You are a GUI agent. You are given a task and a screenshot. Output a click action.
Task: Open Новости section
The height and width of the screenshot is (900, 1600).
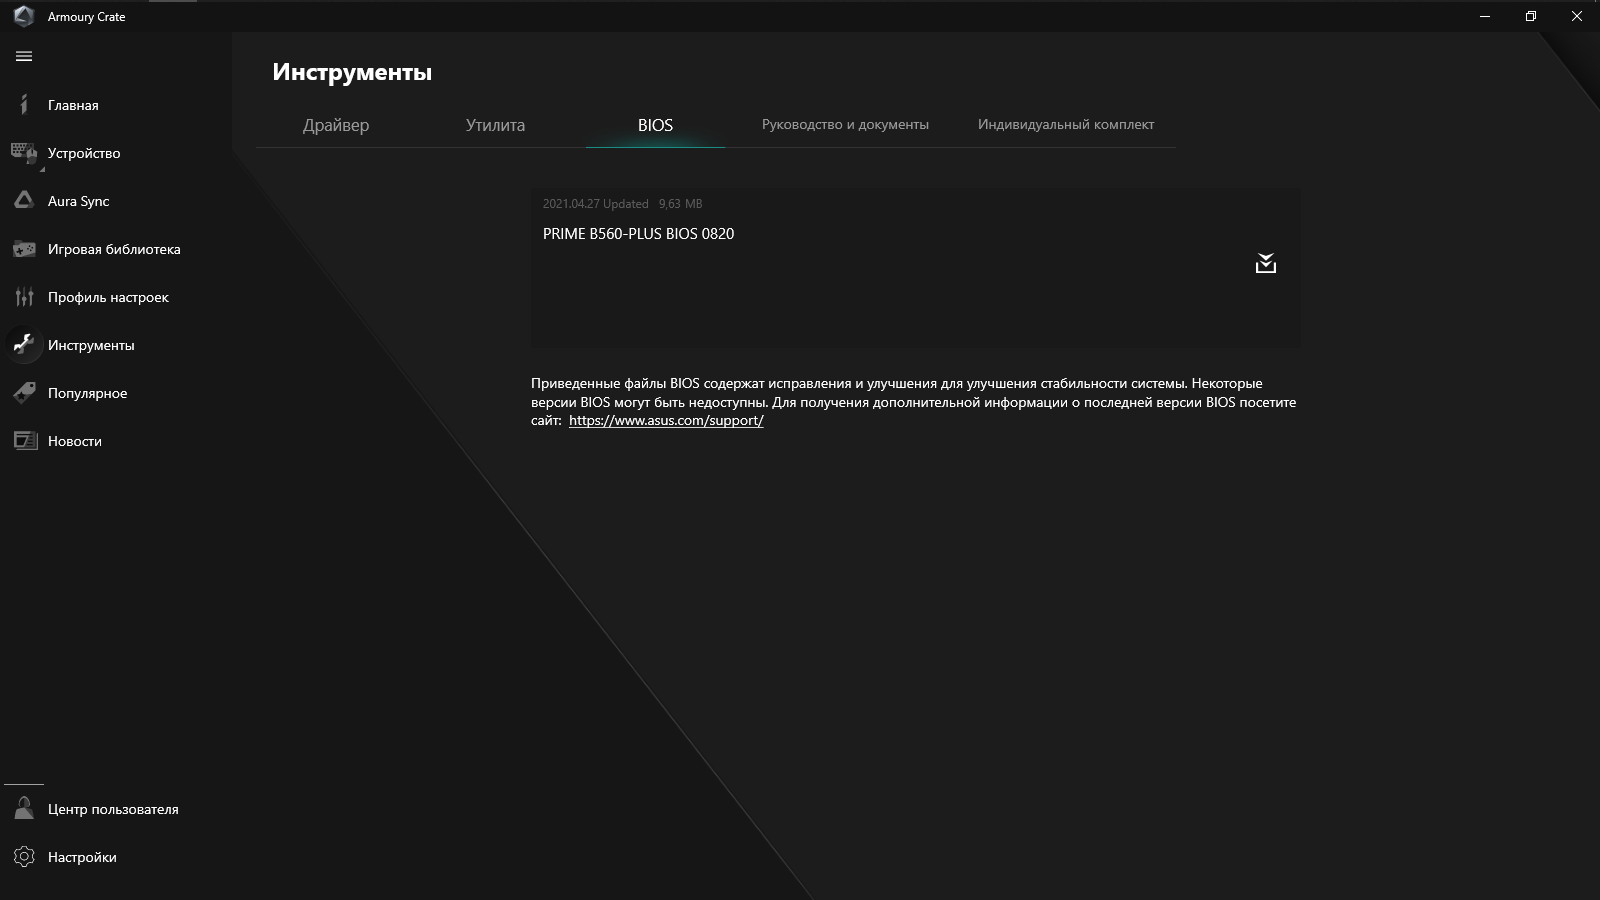pos(75,441)
